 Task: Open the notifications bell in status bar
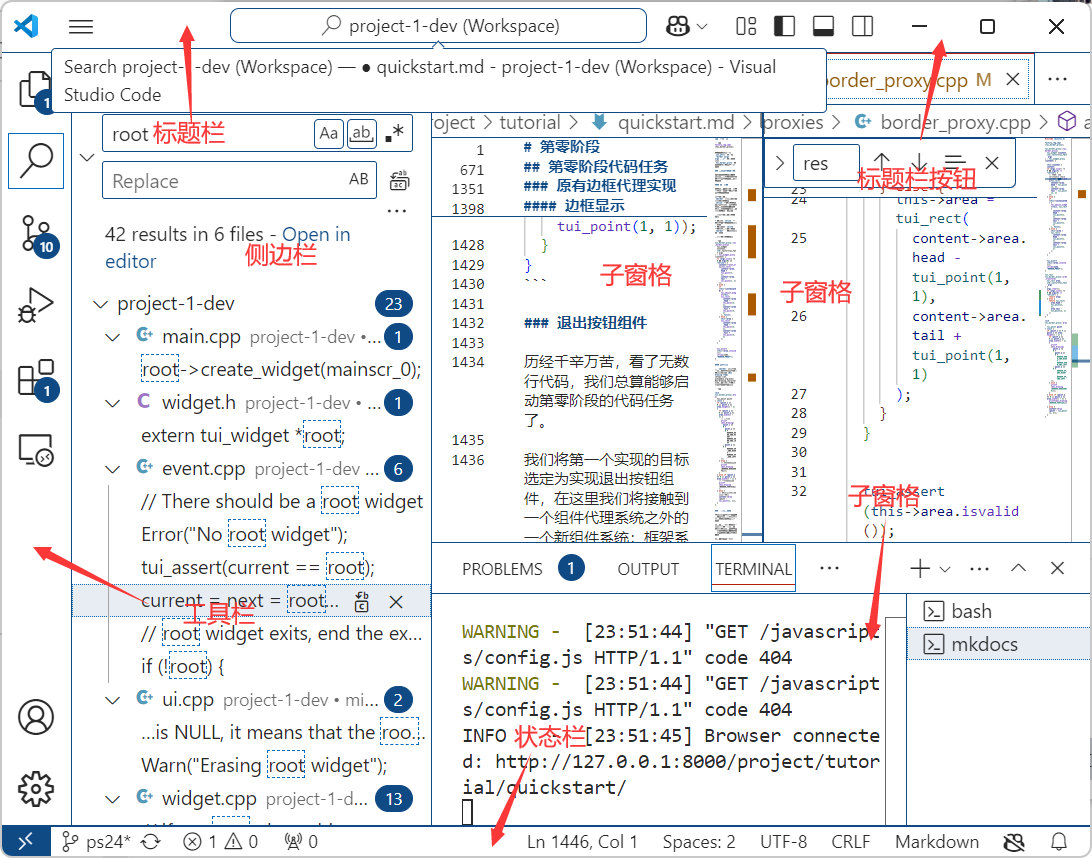point(1059,842)
